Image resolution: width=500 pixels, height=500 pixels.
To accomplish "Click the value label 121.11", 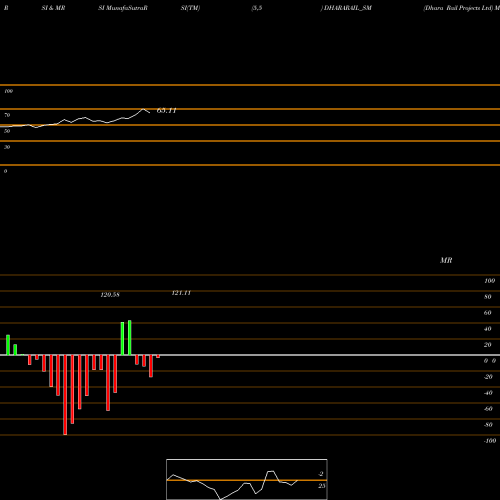I will point(181,293).
